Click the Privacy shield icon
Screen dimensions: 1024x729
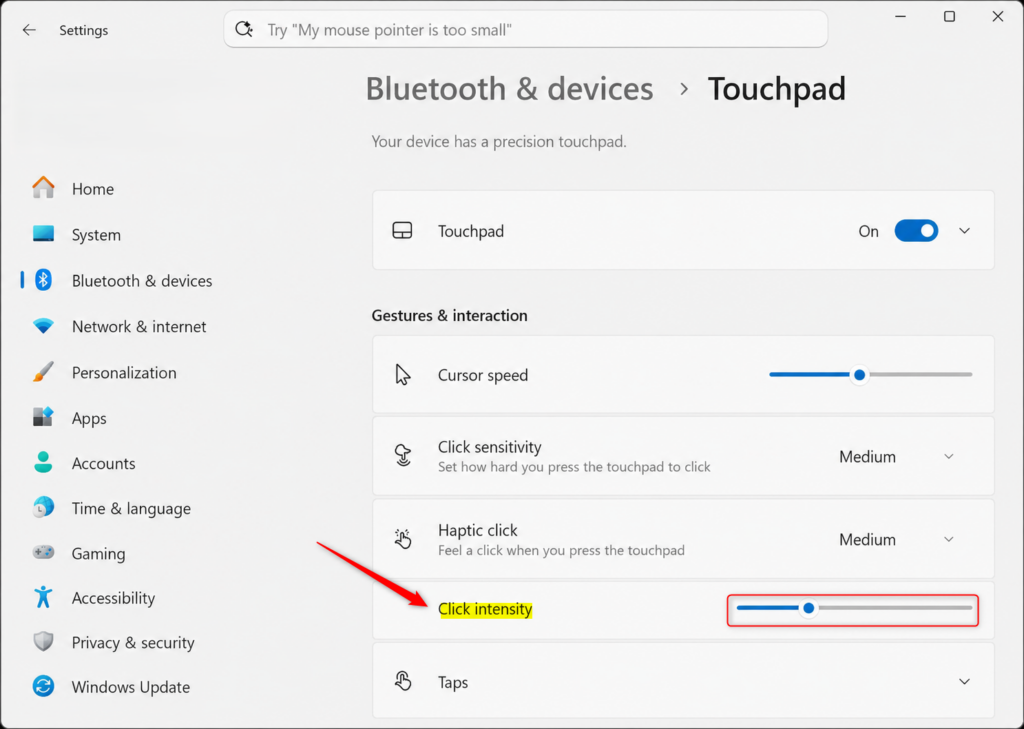[43, 641]
